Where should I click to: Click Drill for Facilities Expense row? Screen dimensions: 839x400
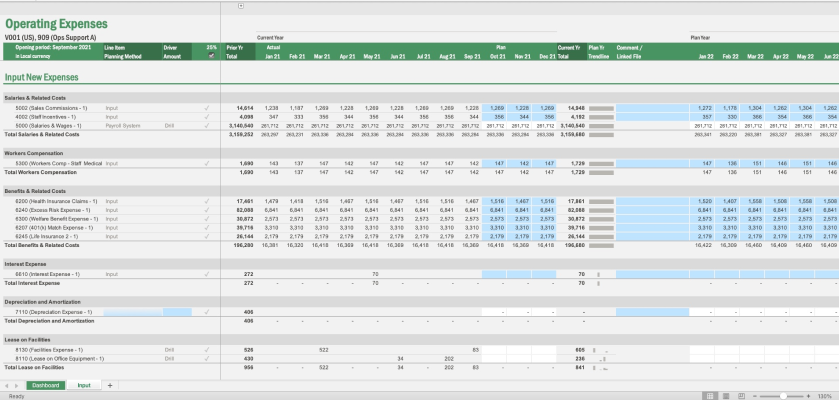pyautogui.click(x=170, y=349)
